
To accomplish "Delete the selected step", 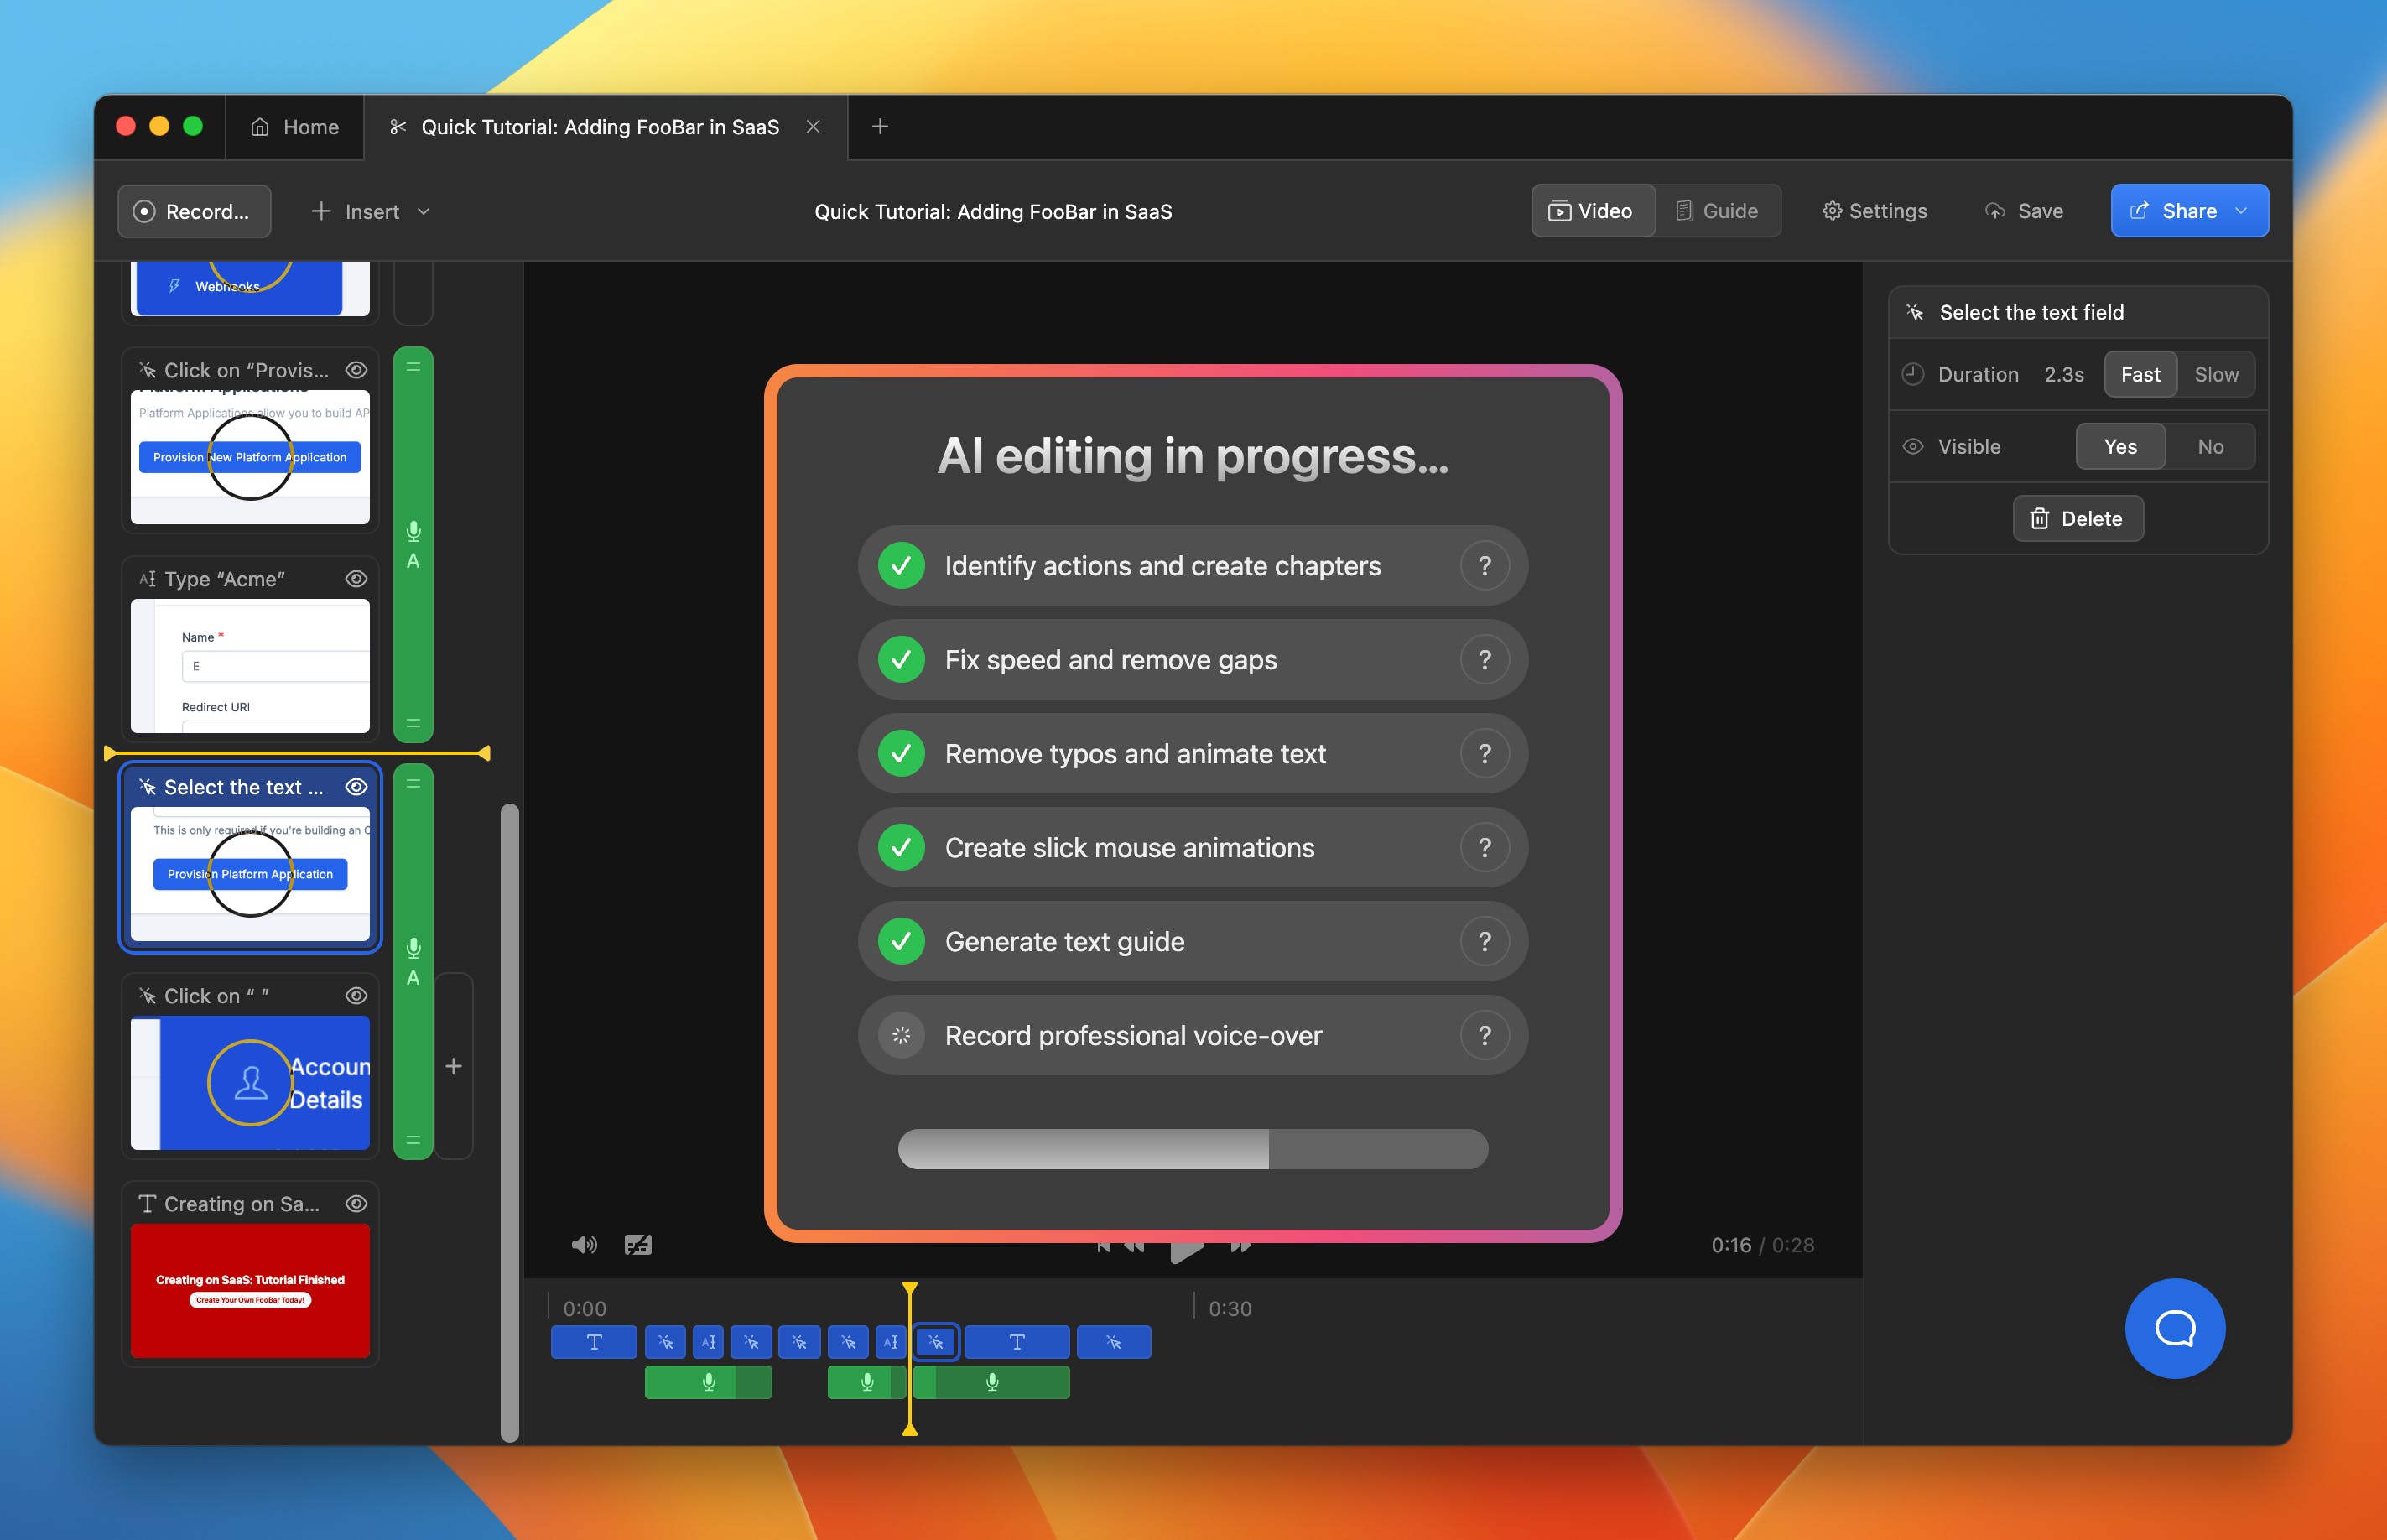I will 2077,519.
